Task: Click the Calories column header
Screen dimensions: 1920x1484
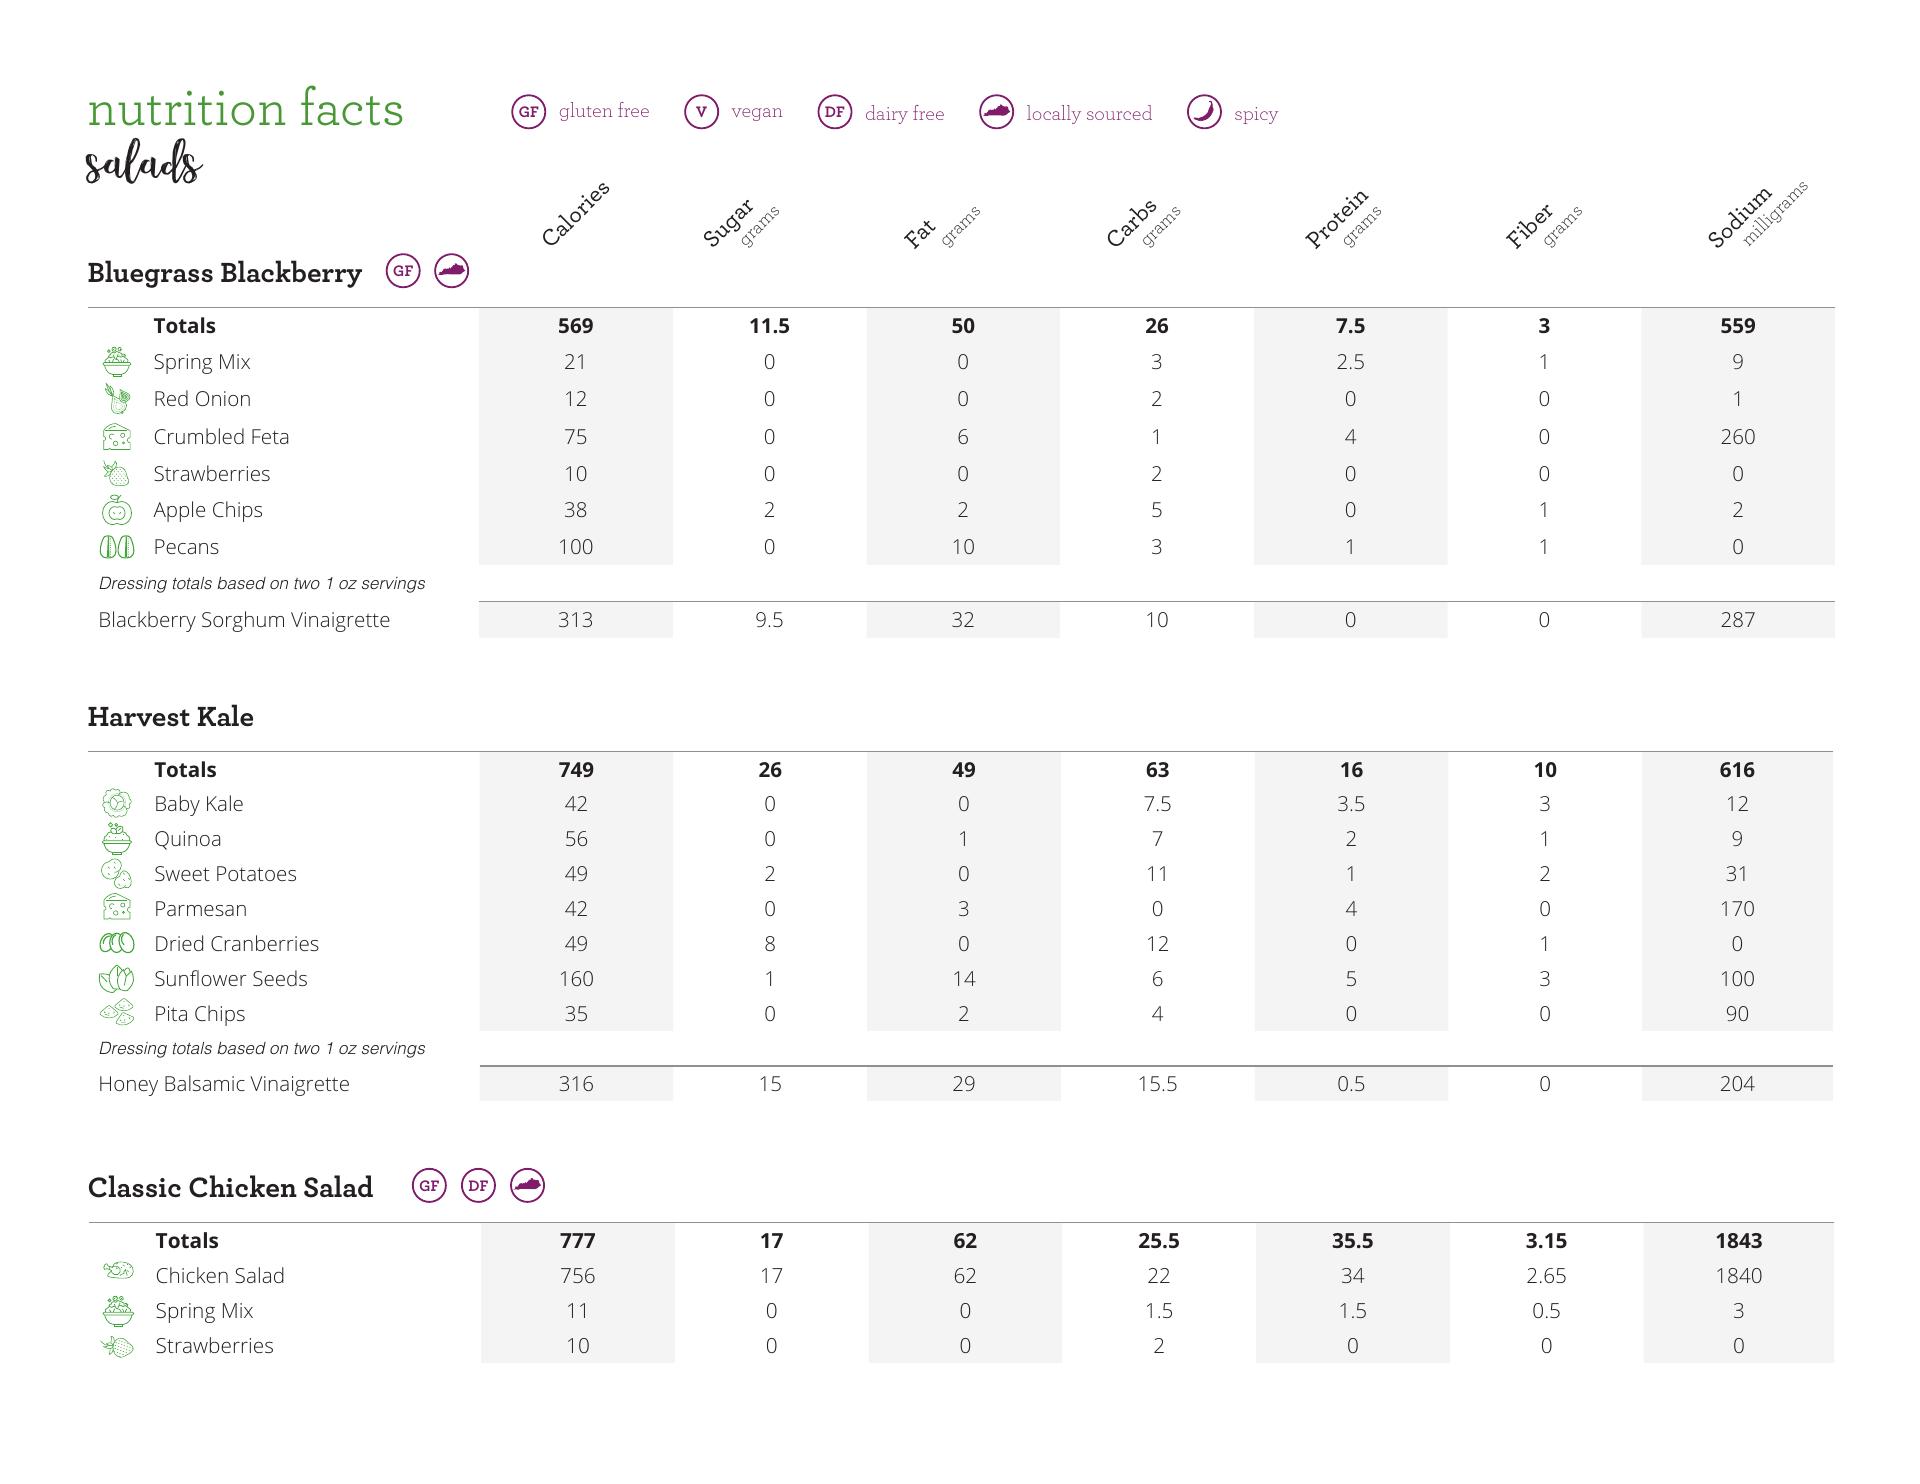Action: click(575, 214)
